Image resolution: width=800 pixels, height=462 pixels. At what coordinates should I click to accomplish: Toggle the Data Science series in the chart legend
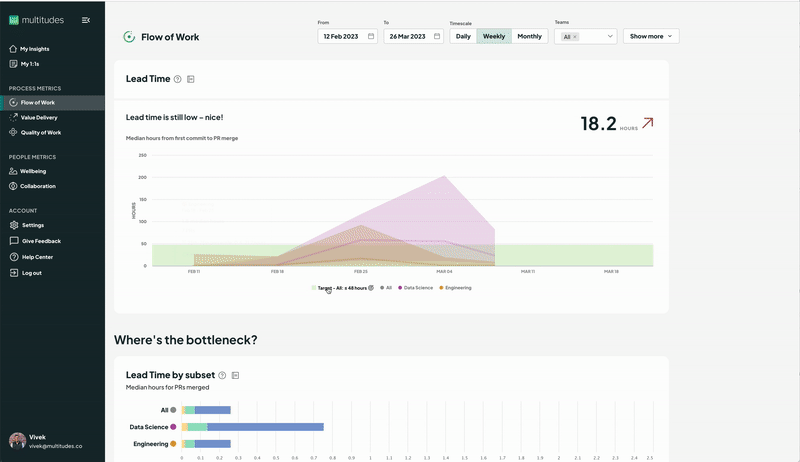click(419, 287)
